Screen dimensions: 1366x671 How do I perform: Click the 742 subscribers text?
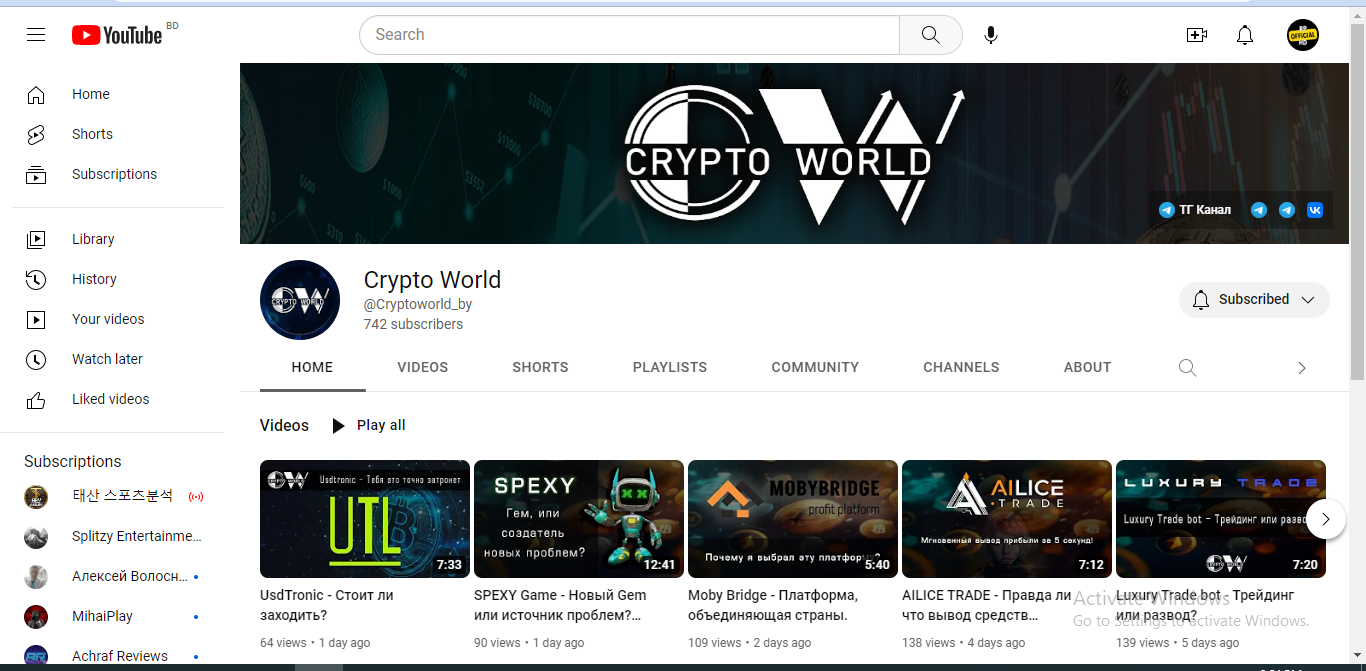pos(413,324)
